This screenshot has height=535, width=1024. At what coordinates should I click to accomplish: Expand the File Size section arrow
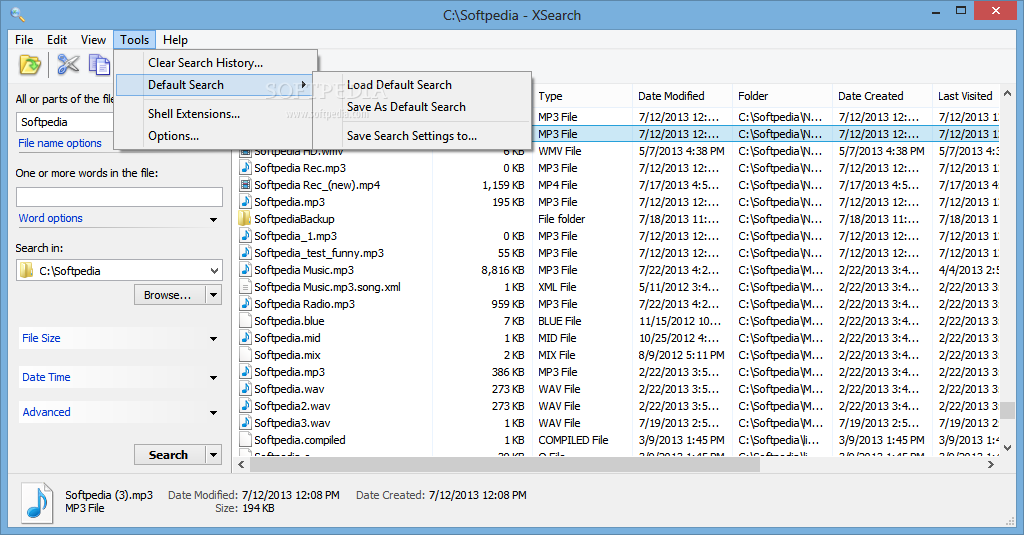click(214, 339)
